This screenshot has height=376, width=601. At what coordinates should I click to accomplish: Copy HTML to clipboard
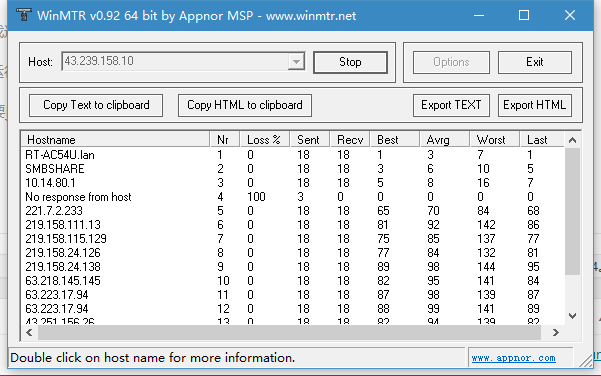245,105
